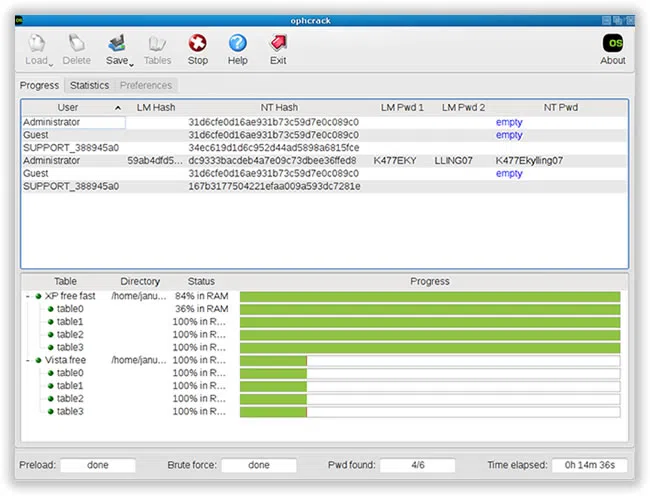Open the About OS icon
Screen dimensions: 650x496
point(613,44)
